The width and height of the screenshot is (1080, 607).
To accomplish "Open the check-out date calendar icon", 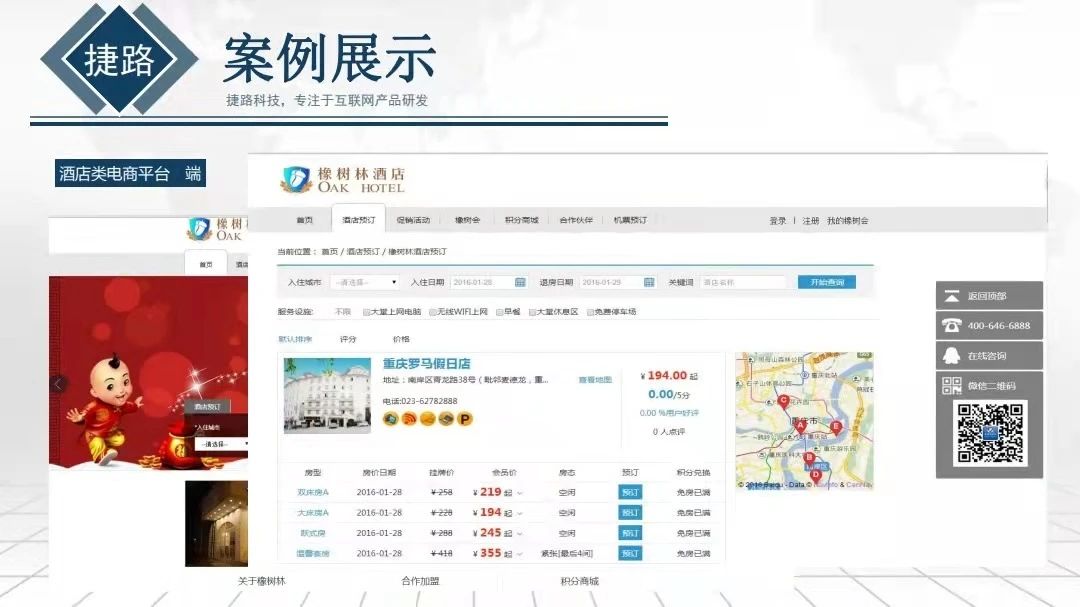I will 648,280.
